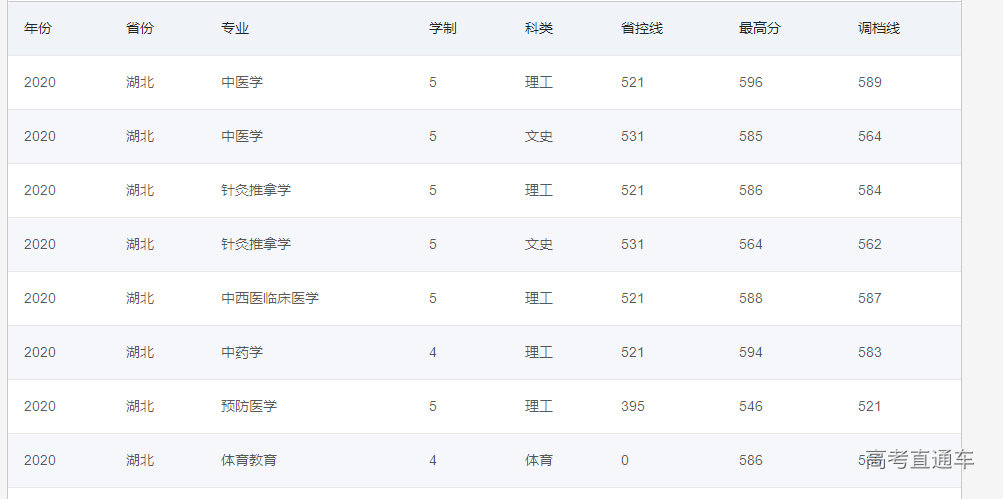
Task: Click the highest score value 546
Action: click(x=751, y=406)
